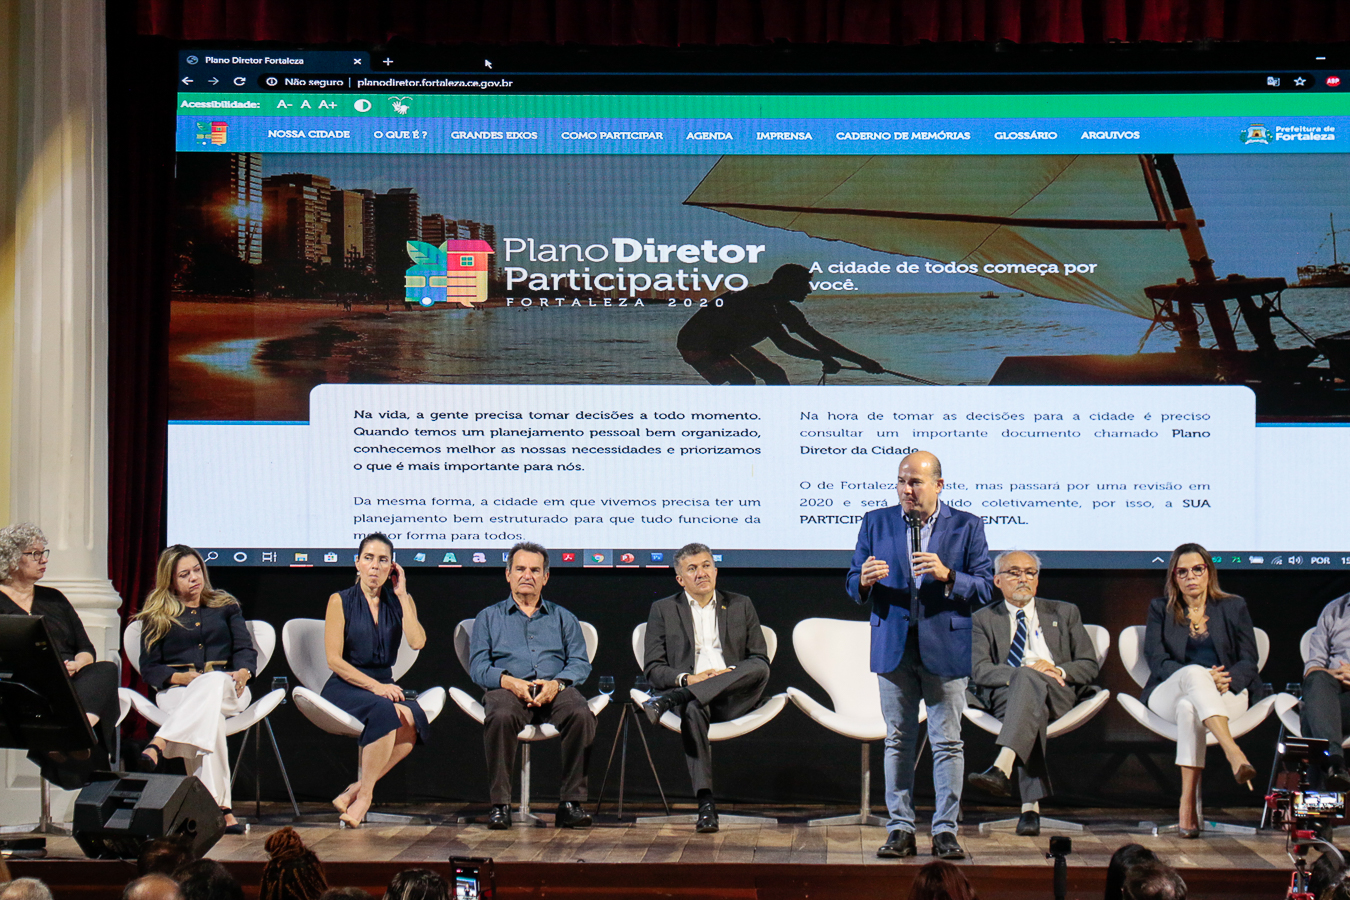Reload the page with the refresh icon

239,81
